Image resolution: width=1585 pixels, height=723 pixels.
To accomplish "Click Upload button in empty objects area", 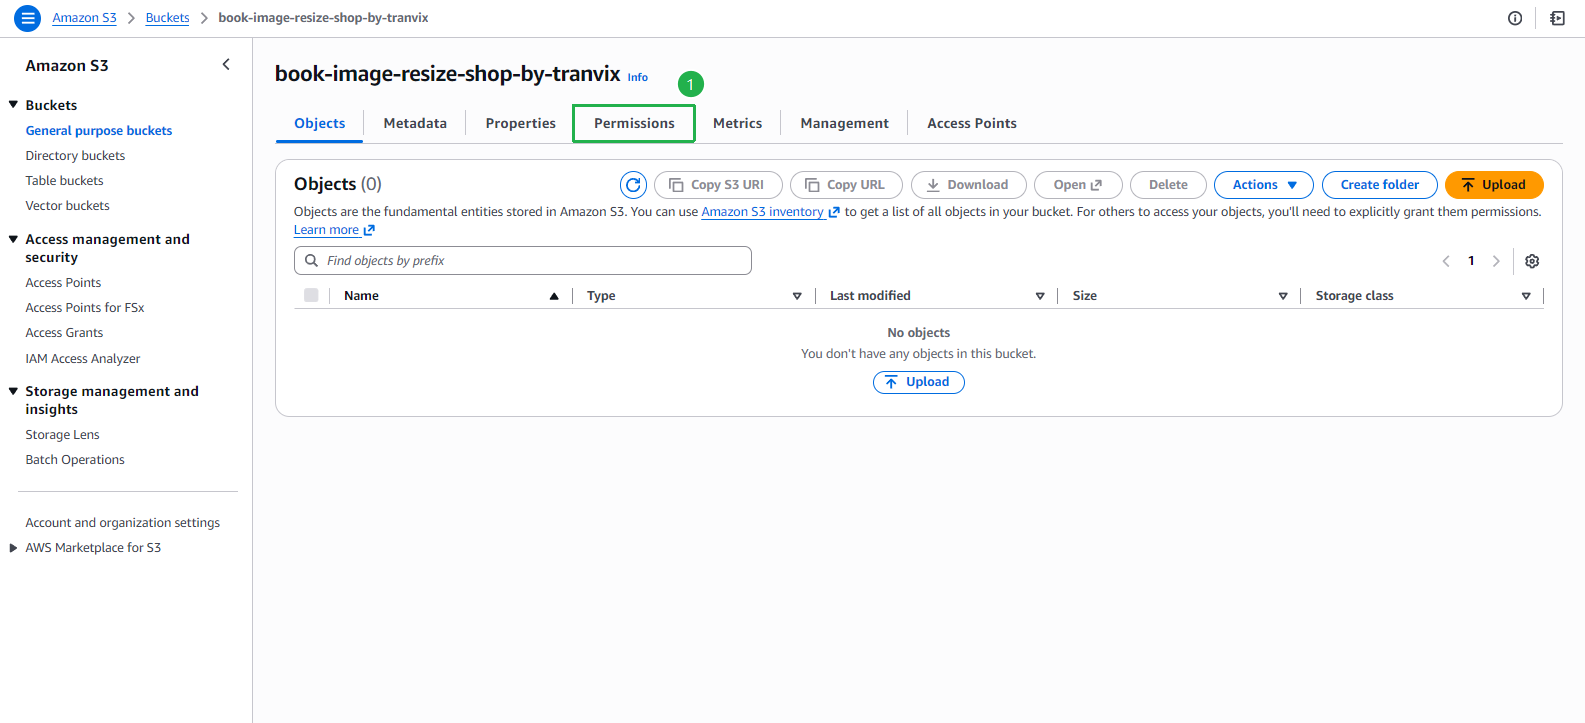I will pos(919,382).
